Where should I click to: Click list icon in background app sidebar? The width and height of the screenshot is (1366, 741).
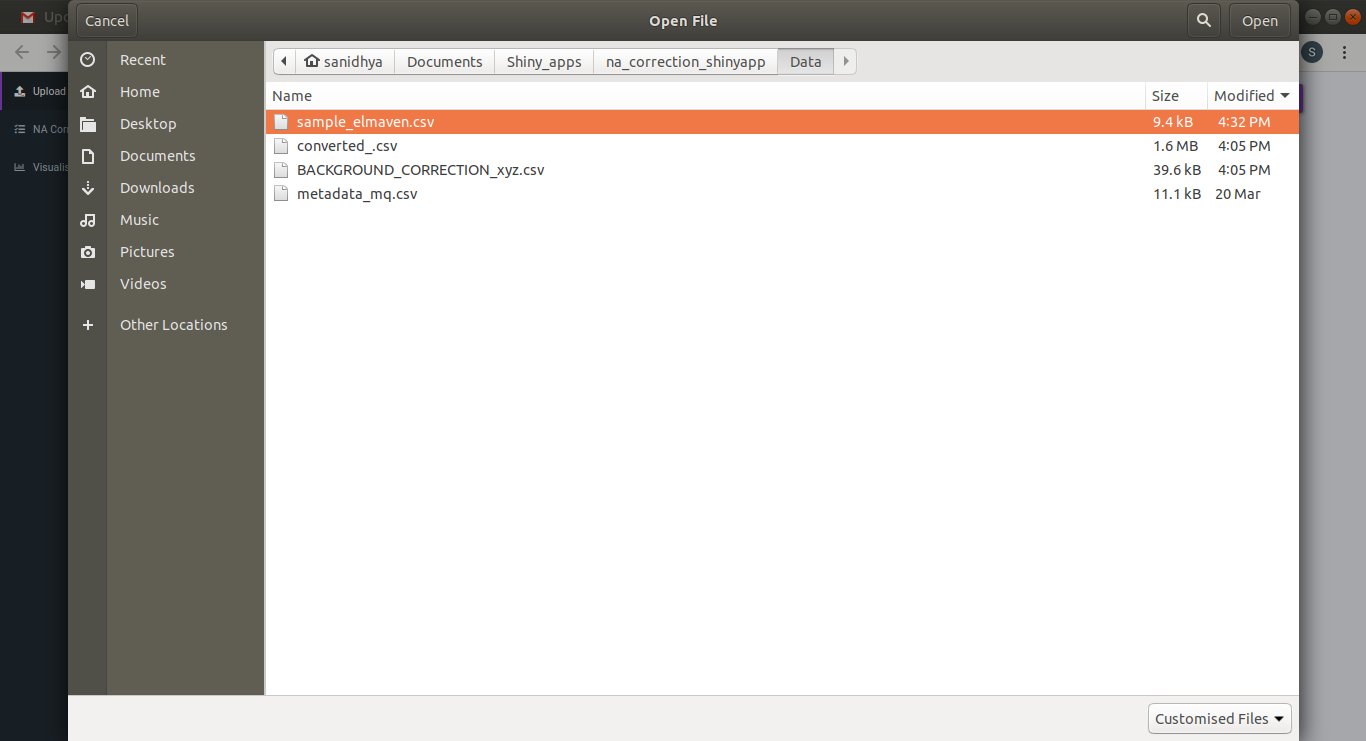19,129
